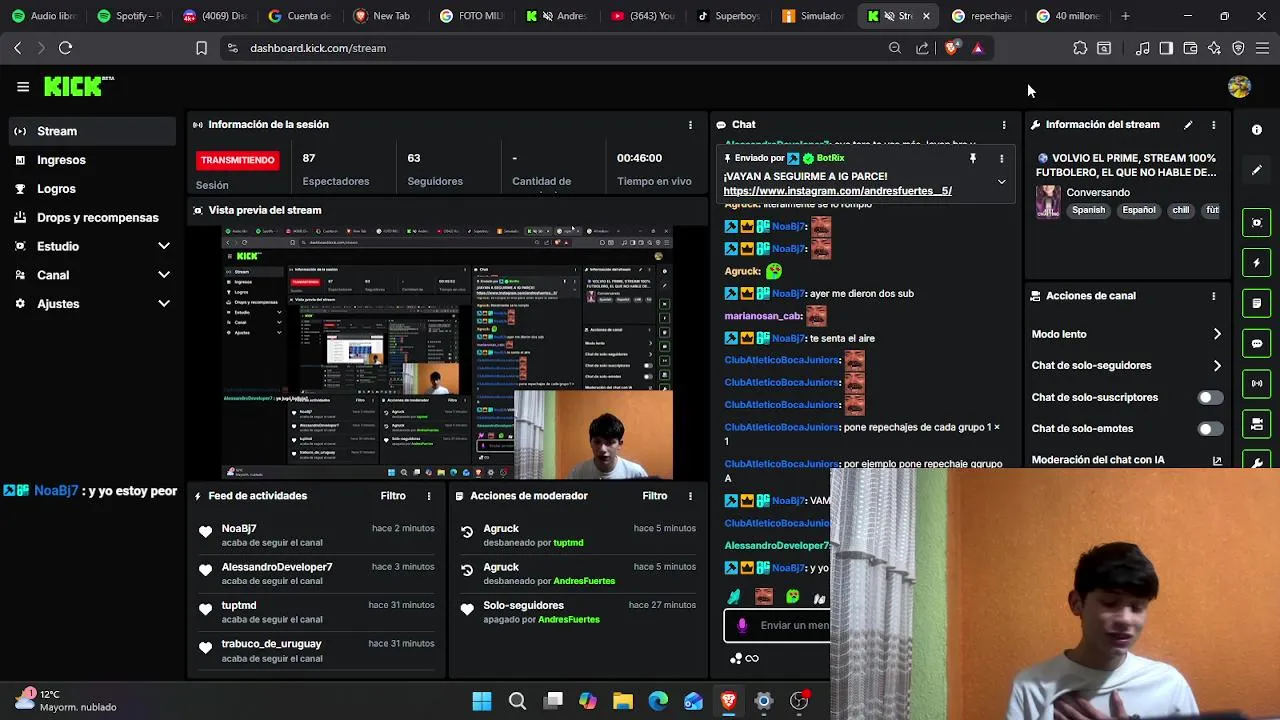
Task: Open the Kick hamburger menu
Action: click(x=23, y=87)
